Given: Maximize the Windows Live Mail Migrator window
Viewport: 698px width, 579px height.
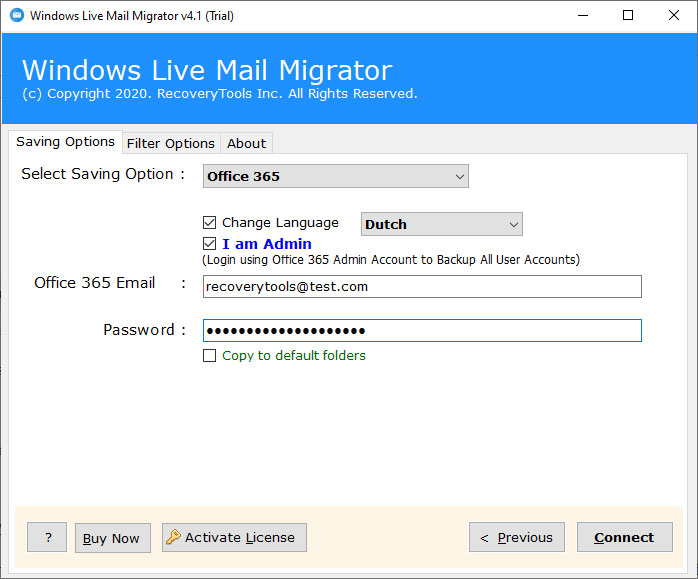Looking at the screenshot, I should pyautogui.click(x=628, y=16).
